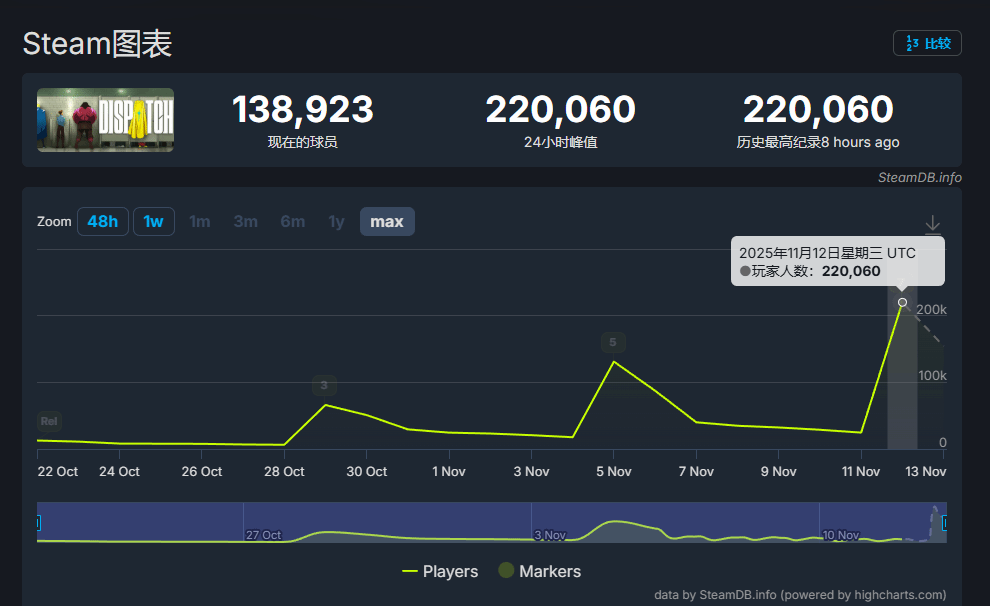The width and height of the screenshot is (990, 606).
Task: Click the 5 Nov peak on the line
Action: click(613, 362)
